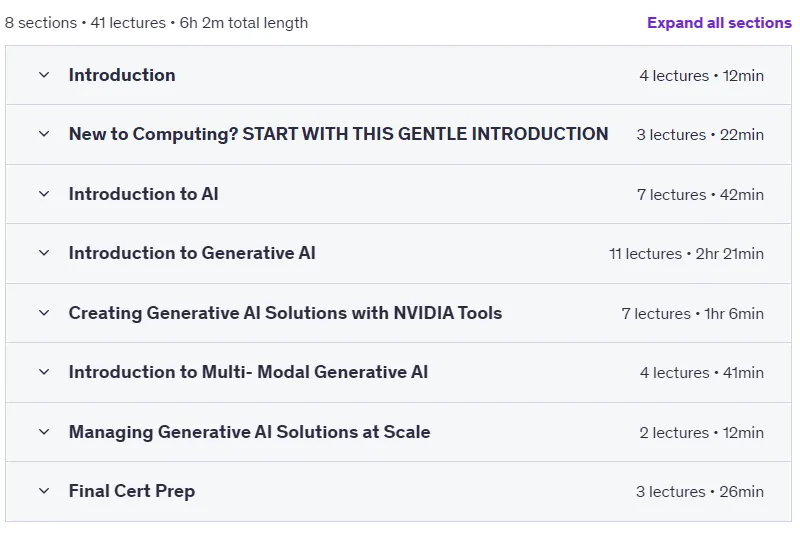
Task: Expand the Introduction section chevron
Action: click(x=44, y=75)
